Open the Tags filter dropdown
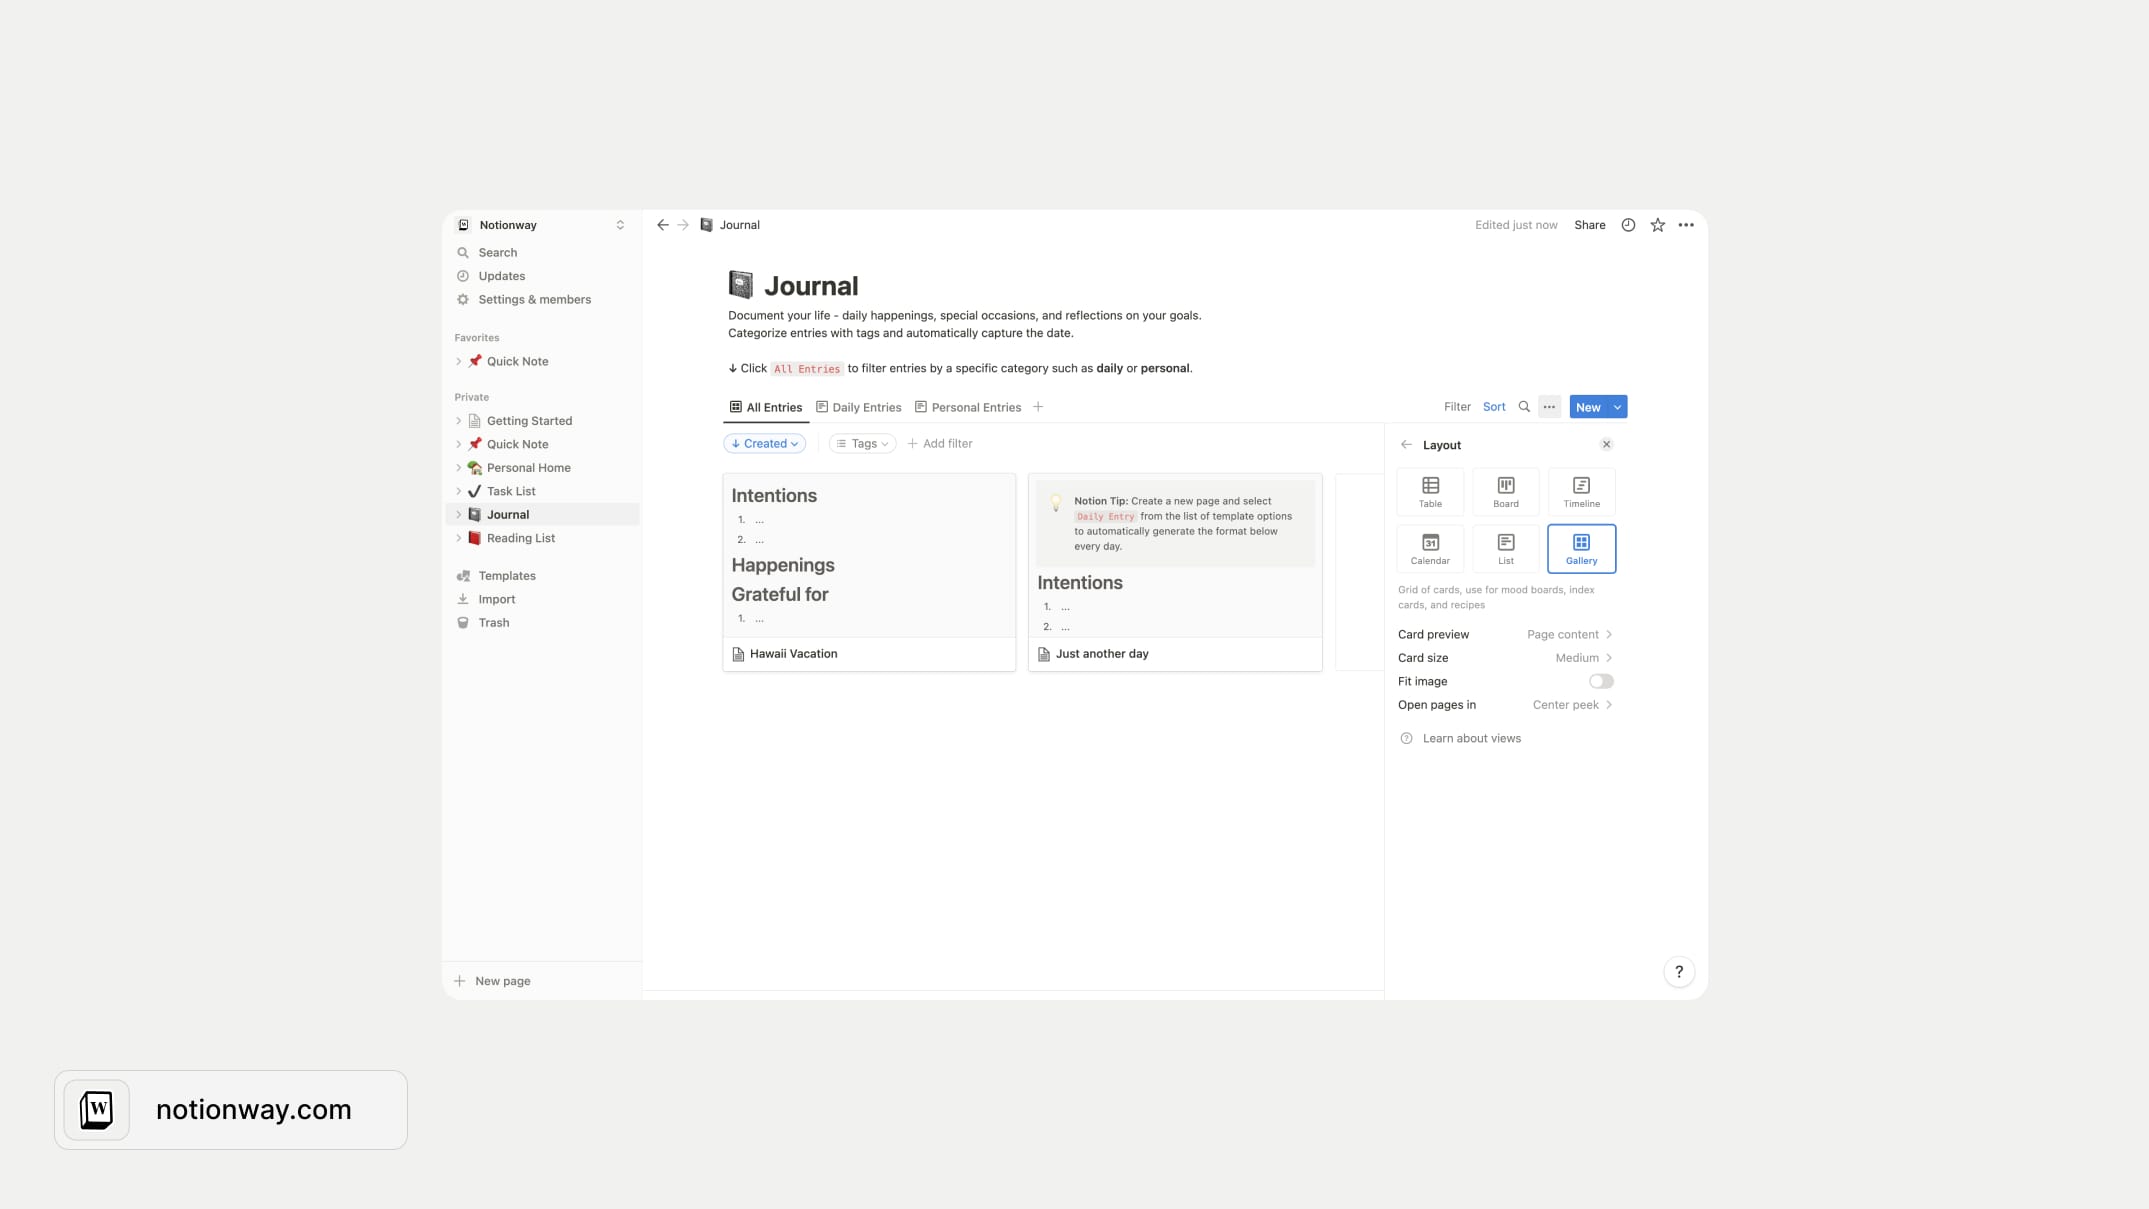This screenshot has height=1209, width=2149. [x=862, y=444]
